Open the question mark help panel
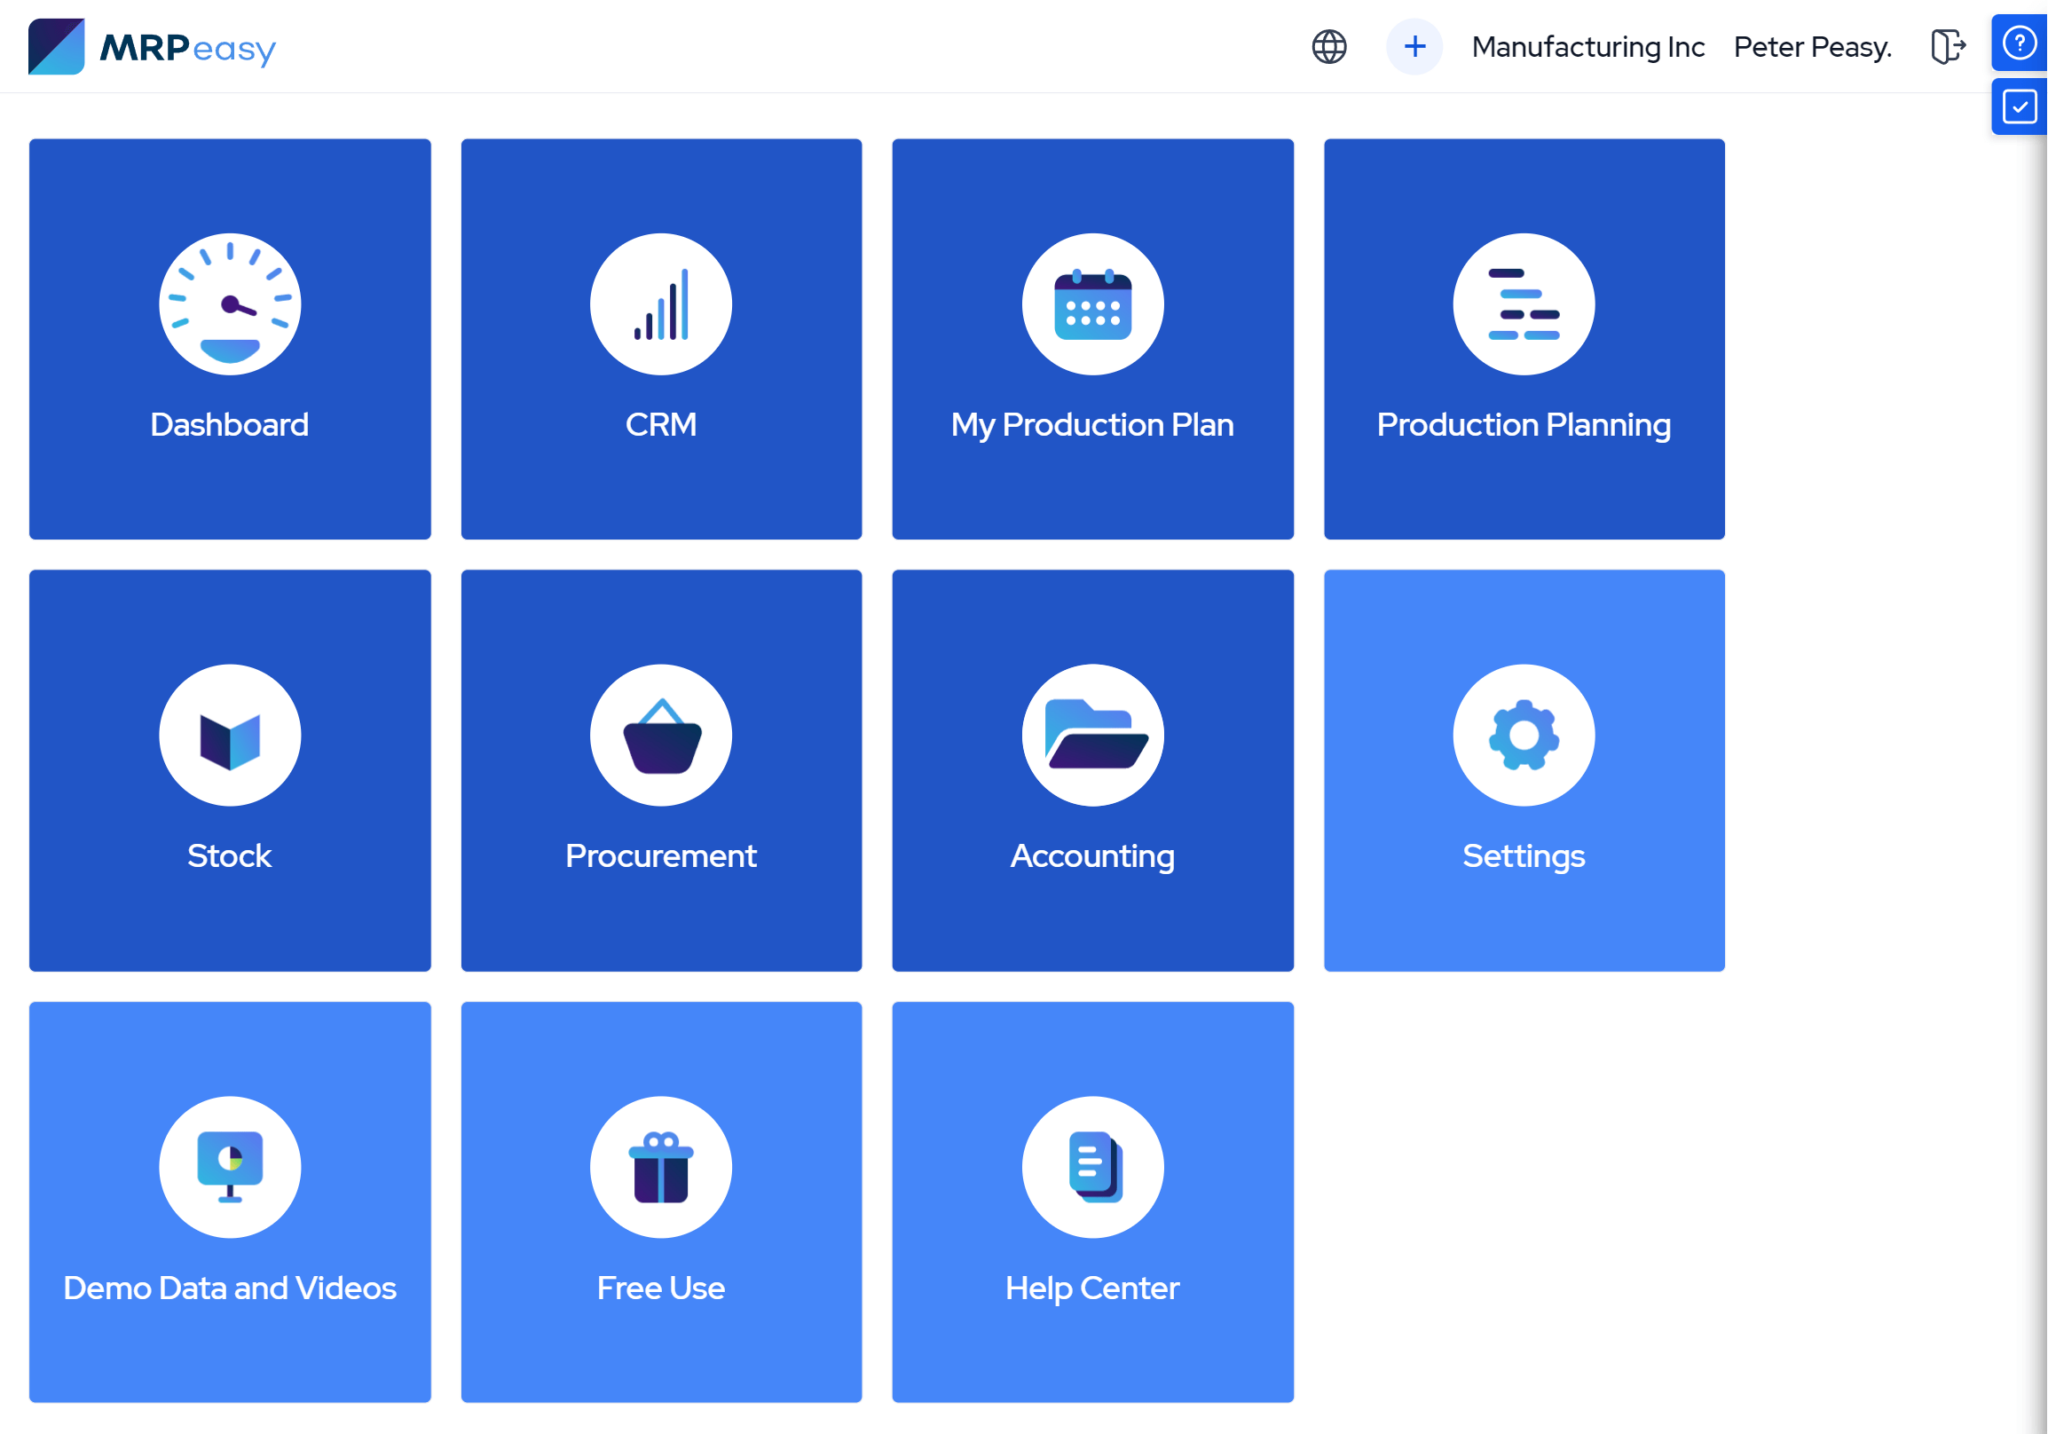This screenshot has height=1434, width=2048. point(2019,43)
